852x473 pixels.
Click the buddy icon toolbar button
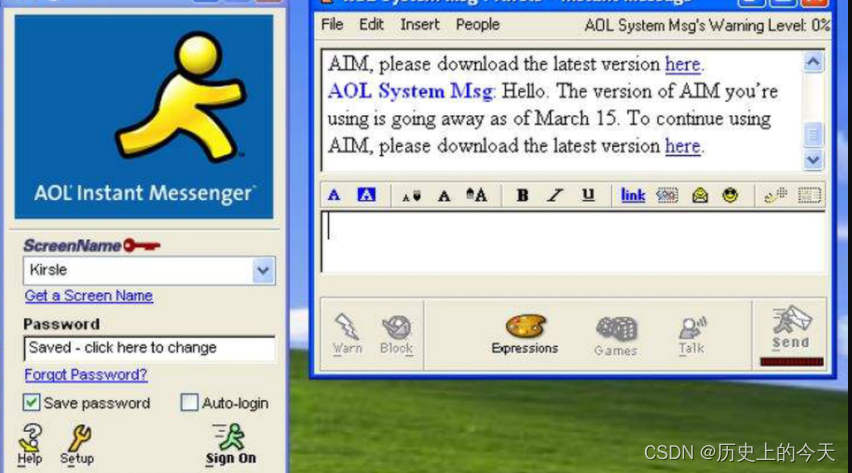pos(775,195)
